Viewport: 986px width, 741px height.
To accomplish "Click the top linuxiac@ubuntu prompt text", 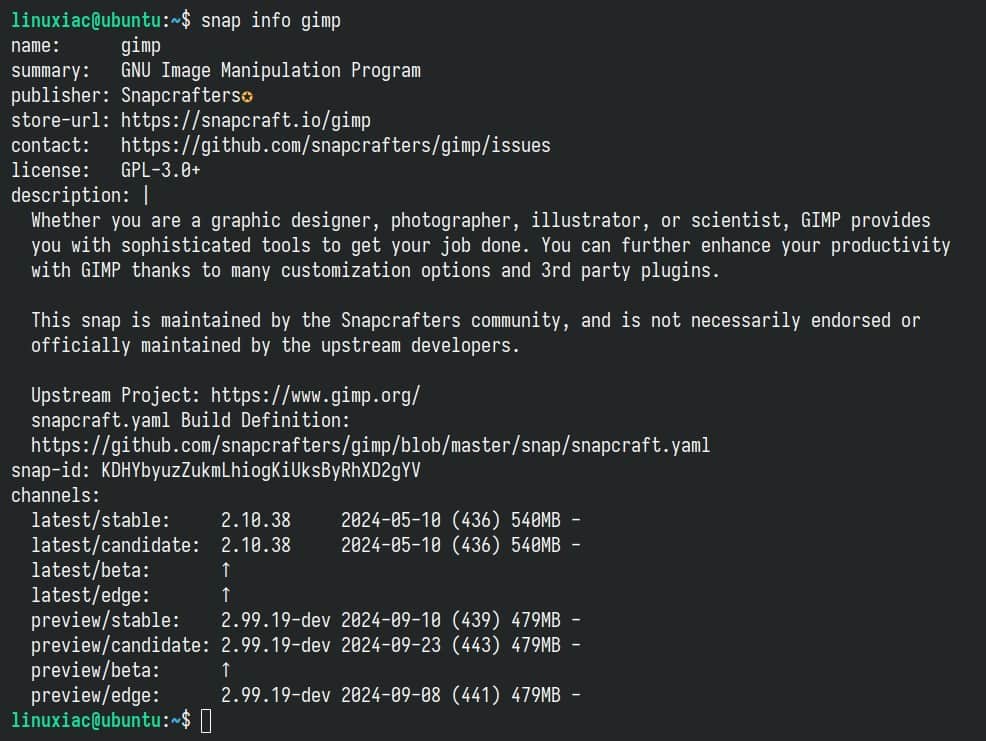I will tap(86, 21).
